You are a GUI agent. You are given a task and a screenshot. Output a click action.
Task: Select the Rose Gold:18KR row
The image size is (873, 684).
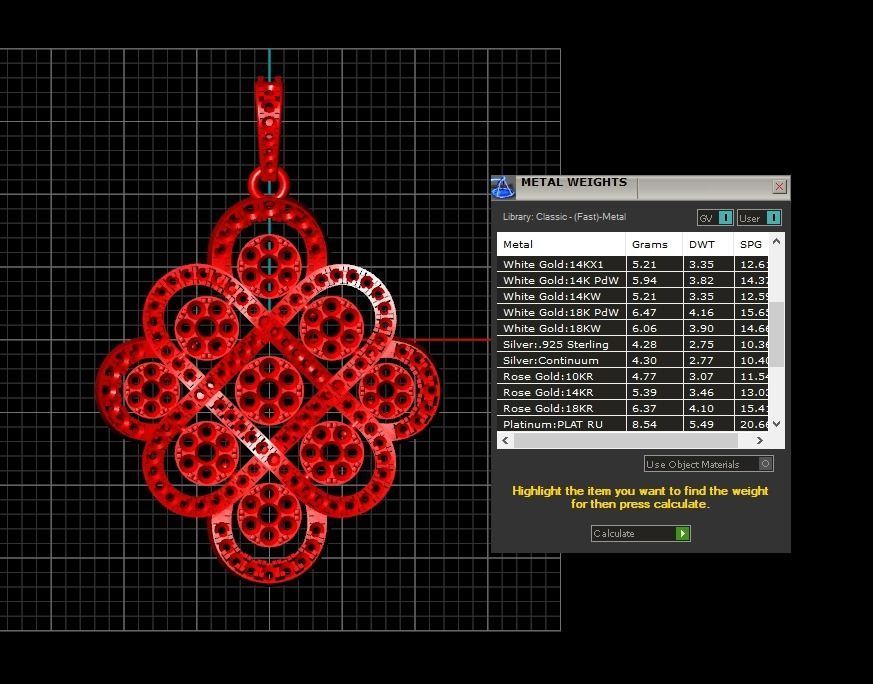[633, 409]
